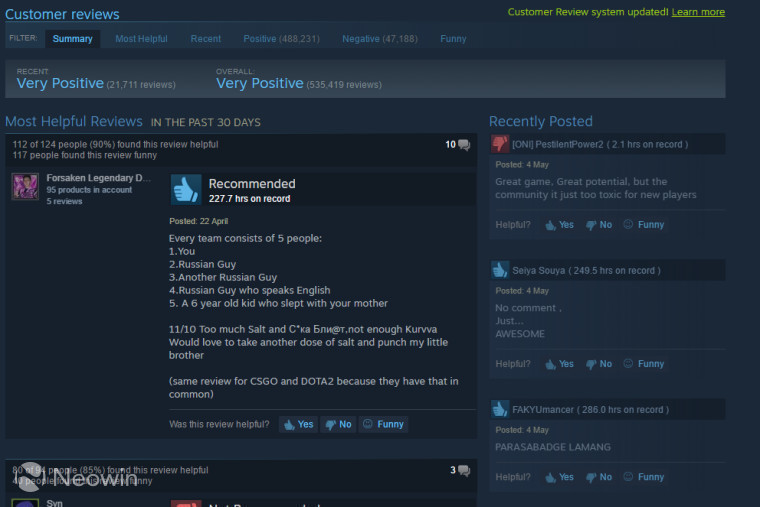Select the Summary filter tab
The image size is (760, 507).
tap(73, 39)
